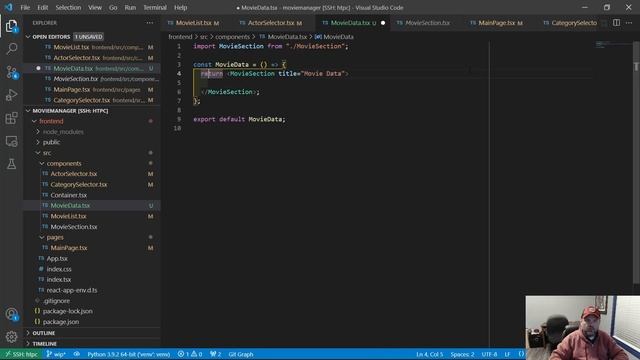
Task: Click the components breadcrumb segment
Action: click(232, 37)
